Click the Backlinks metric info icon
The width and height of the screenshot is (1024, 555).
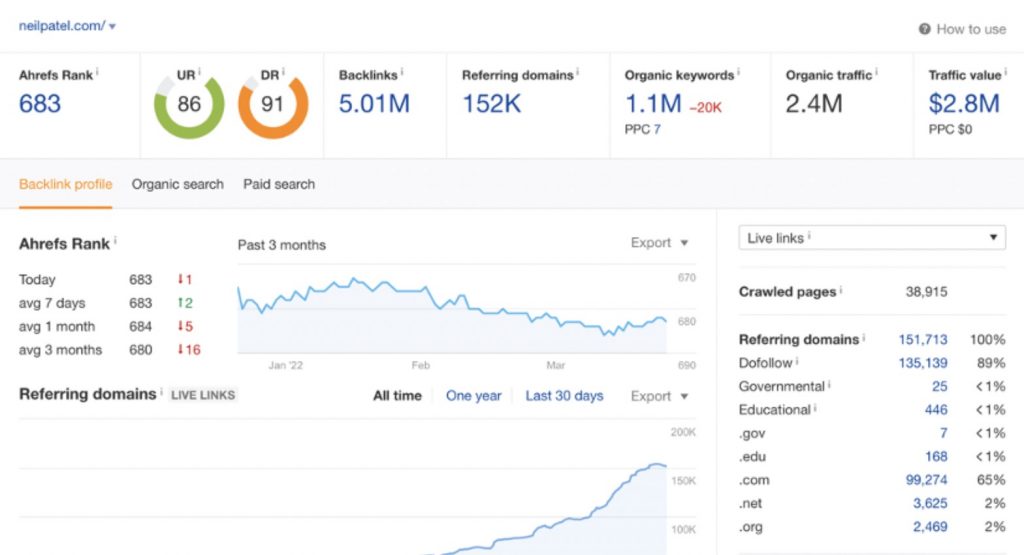402,71
